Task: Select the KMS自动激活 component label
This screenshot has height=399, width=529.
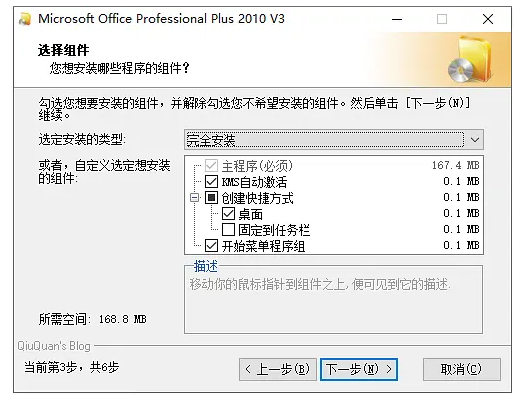Action: (254, 182)
